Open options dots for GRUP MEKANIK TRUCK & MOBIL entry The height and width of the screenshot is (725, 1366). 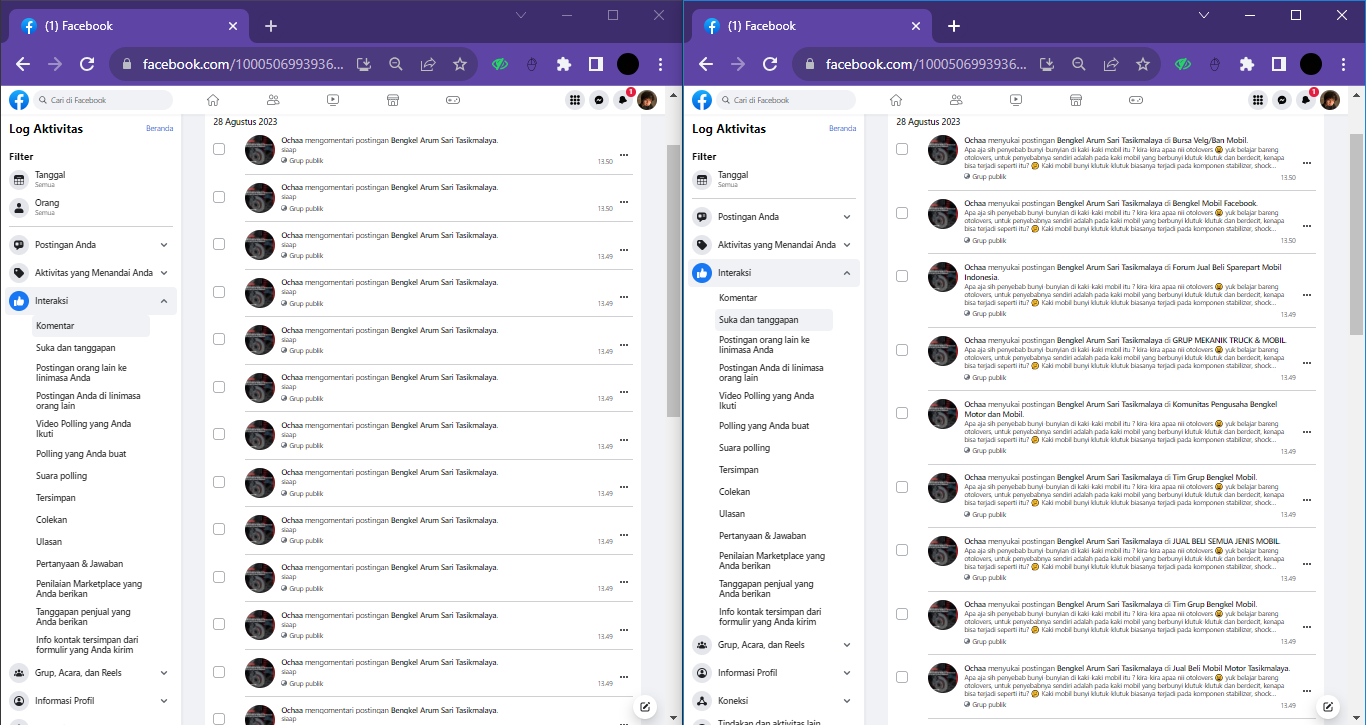click(x=1307, y=363)
